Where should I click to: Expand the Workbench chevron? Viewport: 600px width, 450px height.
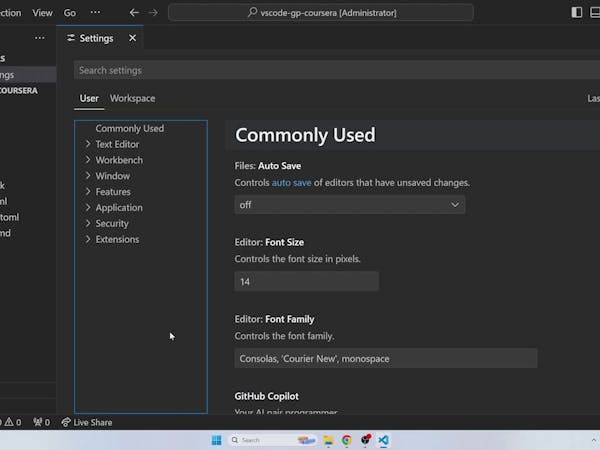click(x=88, y=160)
